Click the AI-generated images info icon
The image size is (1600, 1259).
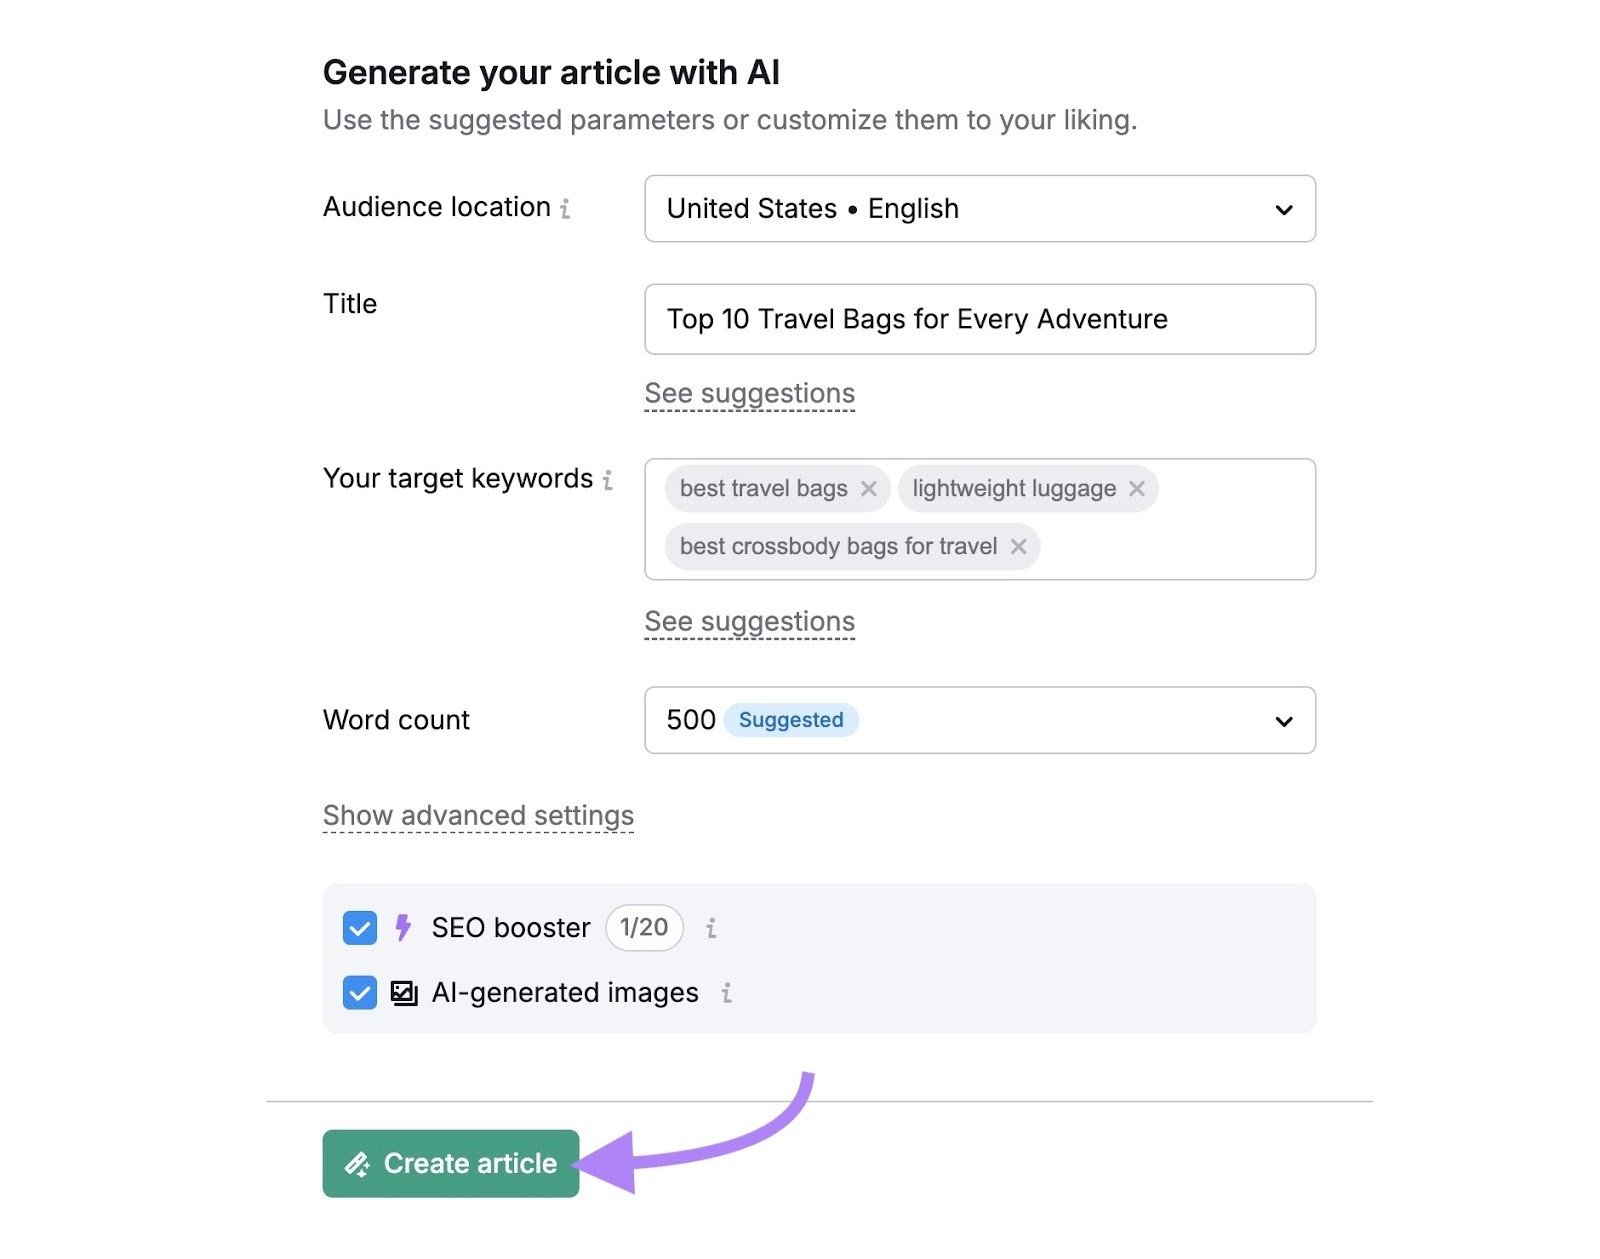coord(727,993)
